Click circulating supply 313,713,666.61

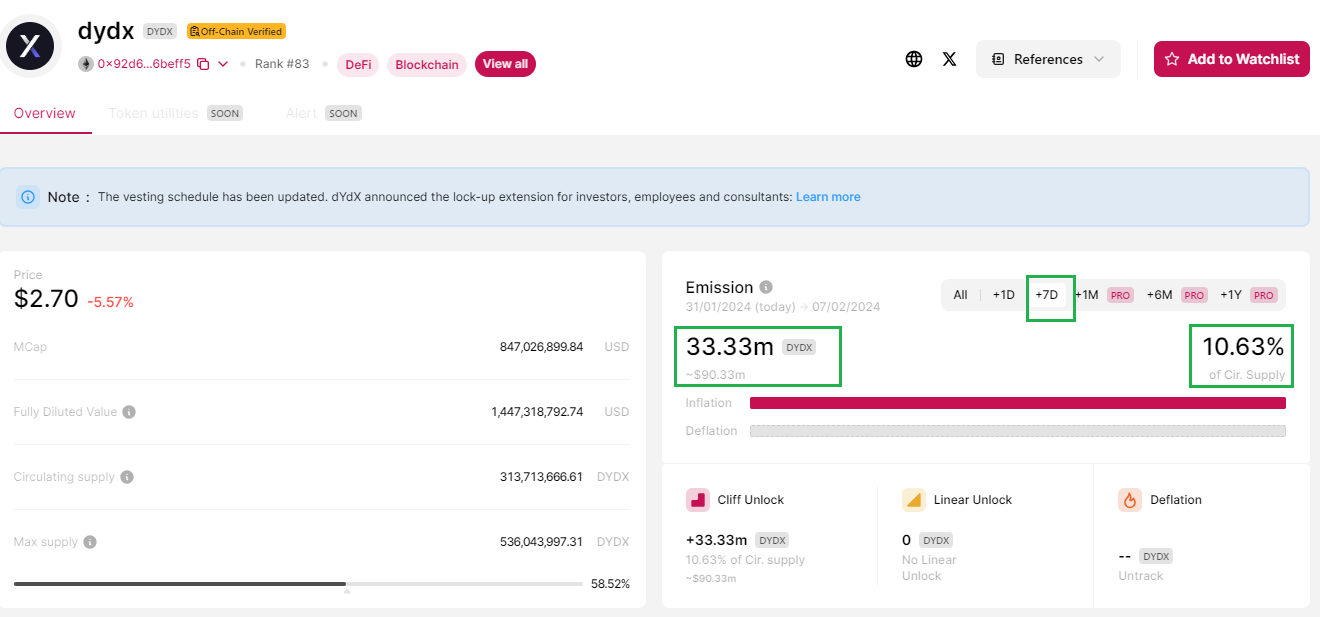541,477
